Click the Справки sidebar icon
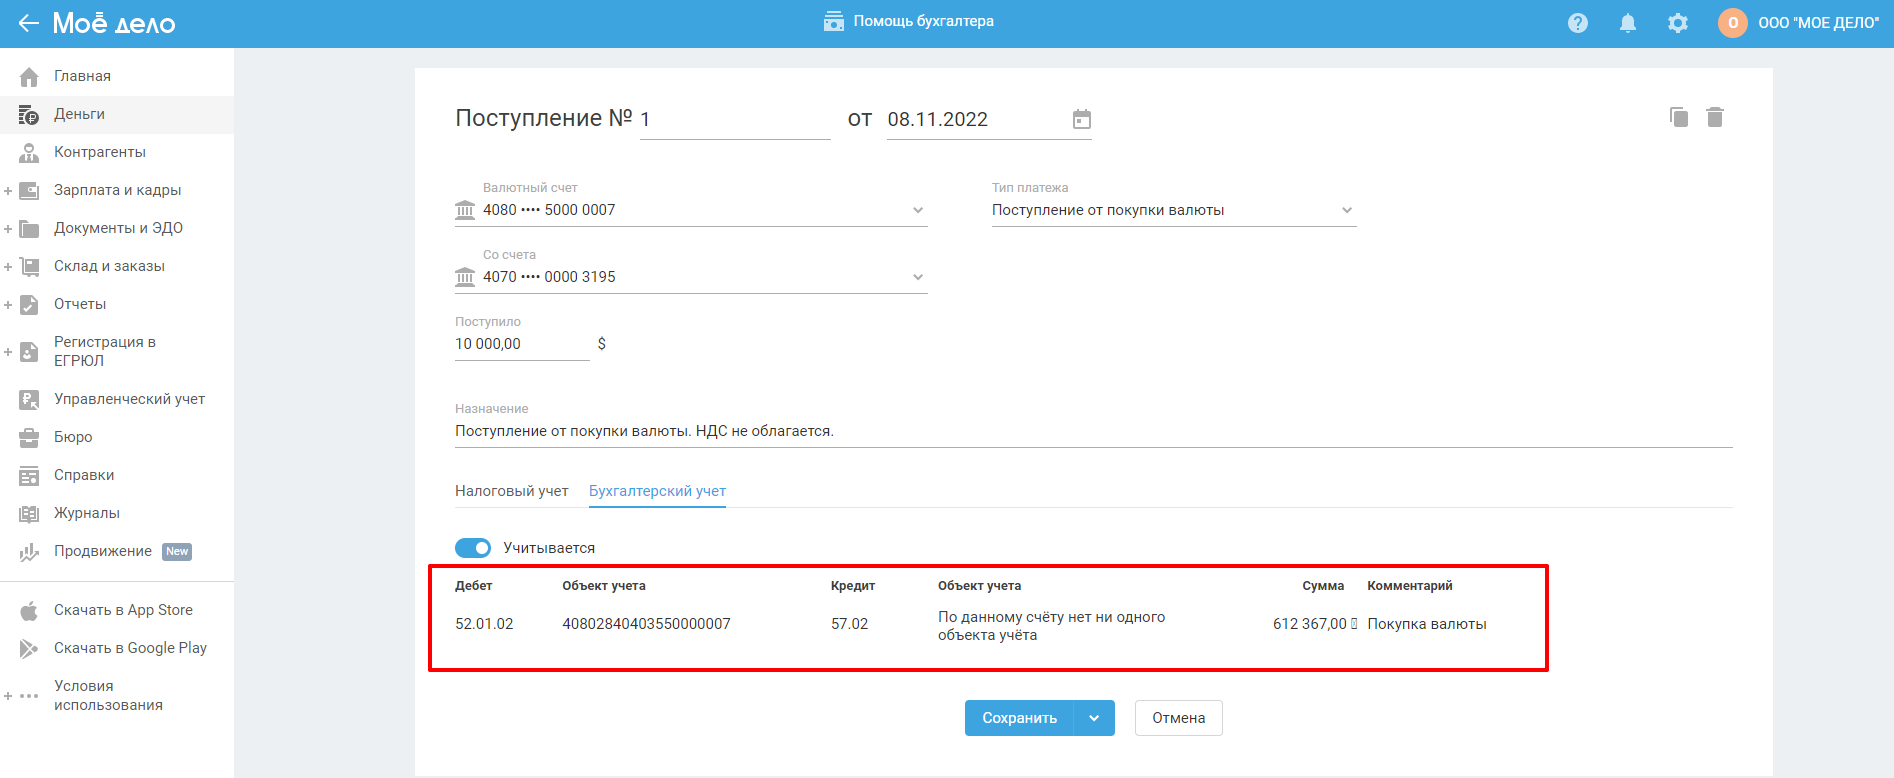 29,476
